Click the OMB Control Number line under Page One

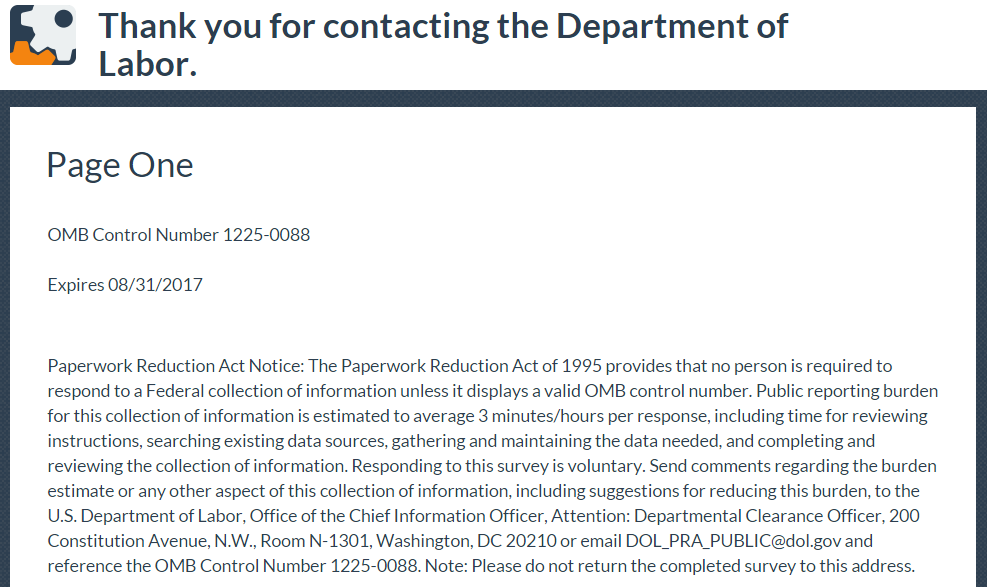coord(179,235)
